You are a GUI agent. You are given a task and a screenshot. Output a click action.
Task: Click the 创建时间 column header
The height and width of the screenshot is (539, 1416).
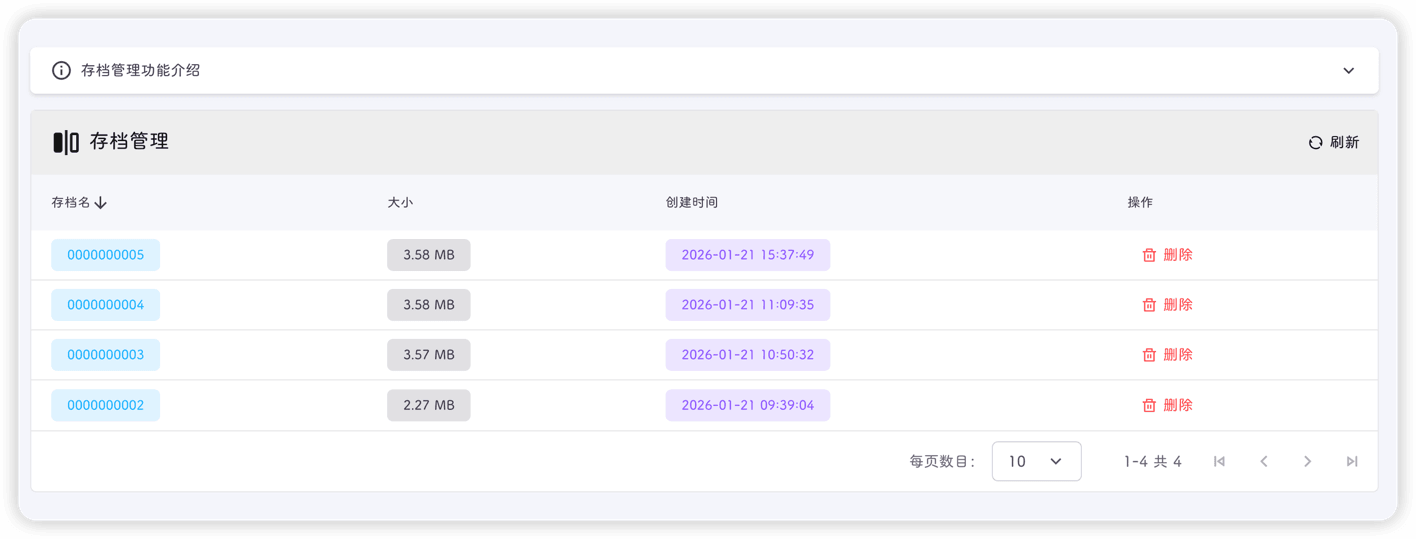(691, 203)
